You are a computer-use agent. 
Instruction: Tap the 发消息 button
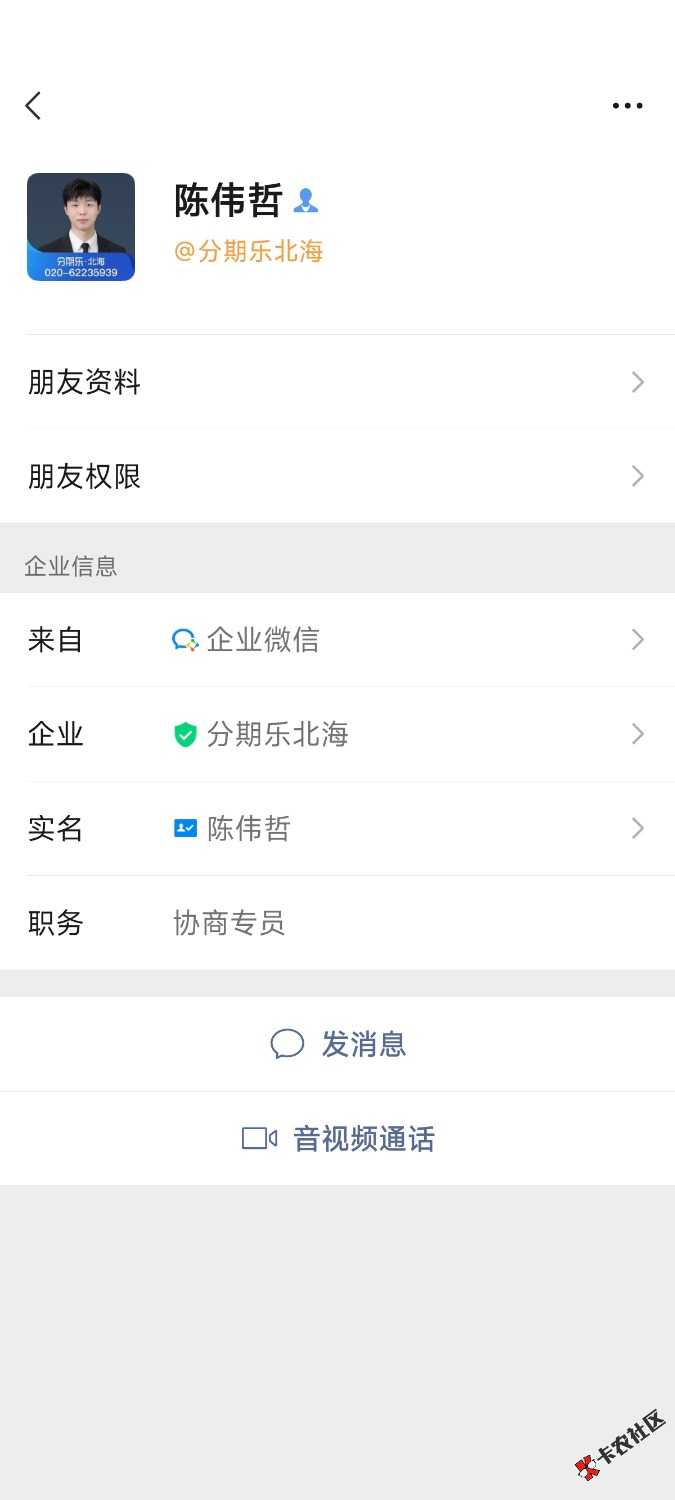click(363, 1044)
